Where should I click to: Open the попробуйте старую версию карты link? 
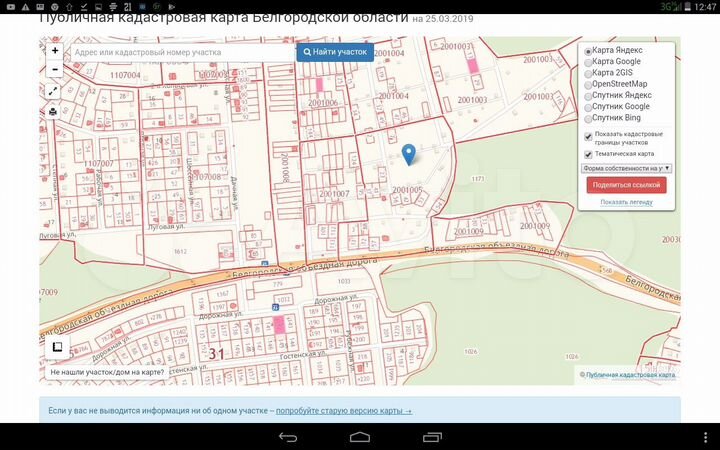point(344,411)
